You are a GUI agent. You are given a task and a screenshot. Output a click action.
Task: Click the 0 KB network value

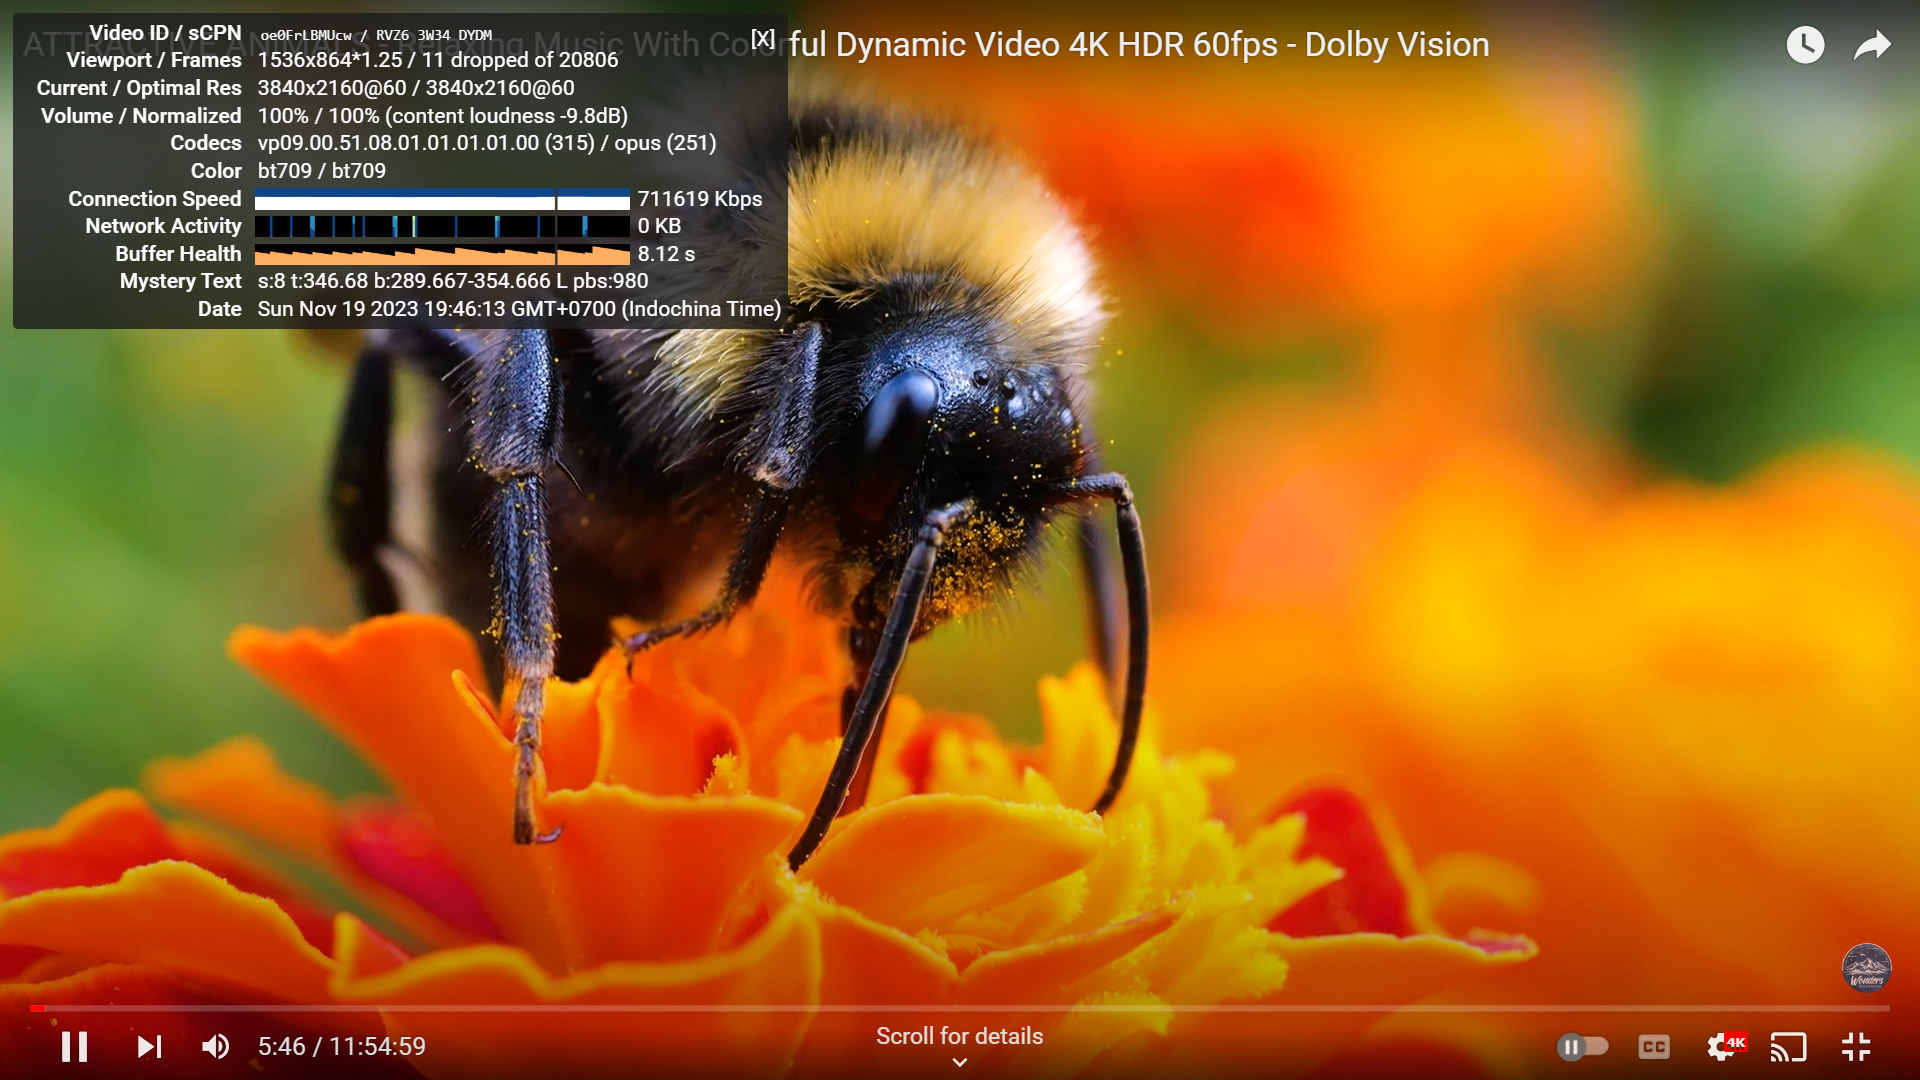[659, 226]
